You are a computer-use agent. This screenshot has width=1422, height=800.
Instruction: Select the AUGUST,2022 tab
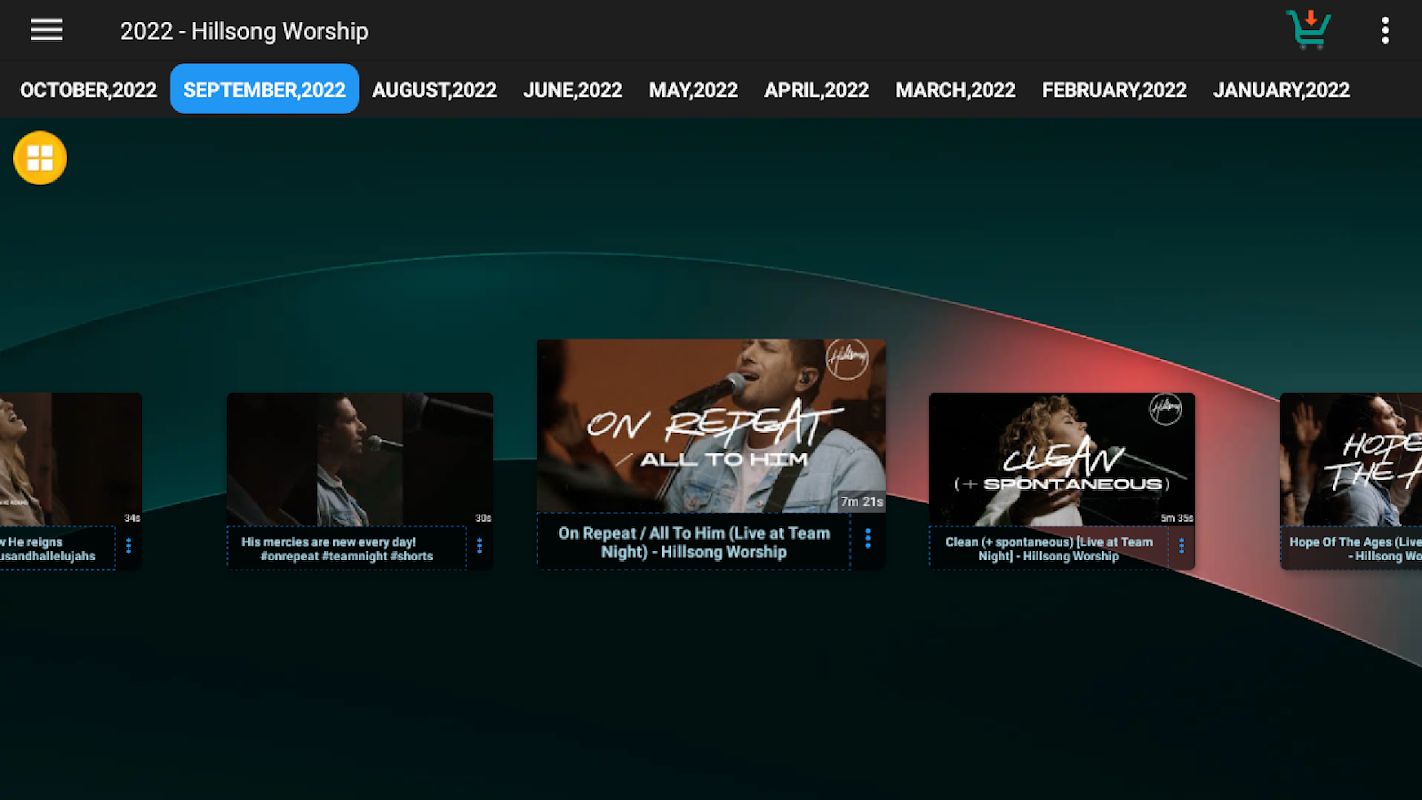point(434,90)
